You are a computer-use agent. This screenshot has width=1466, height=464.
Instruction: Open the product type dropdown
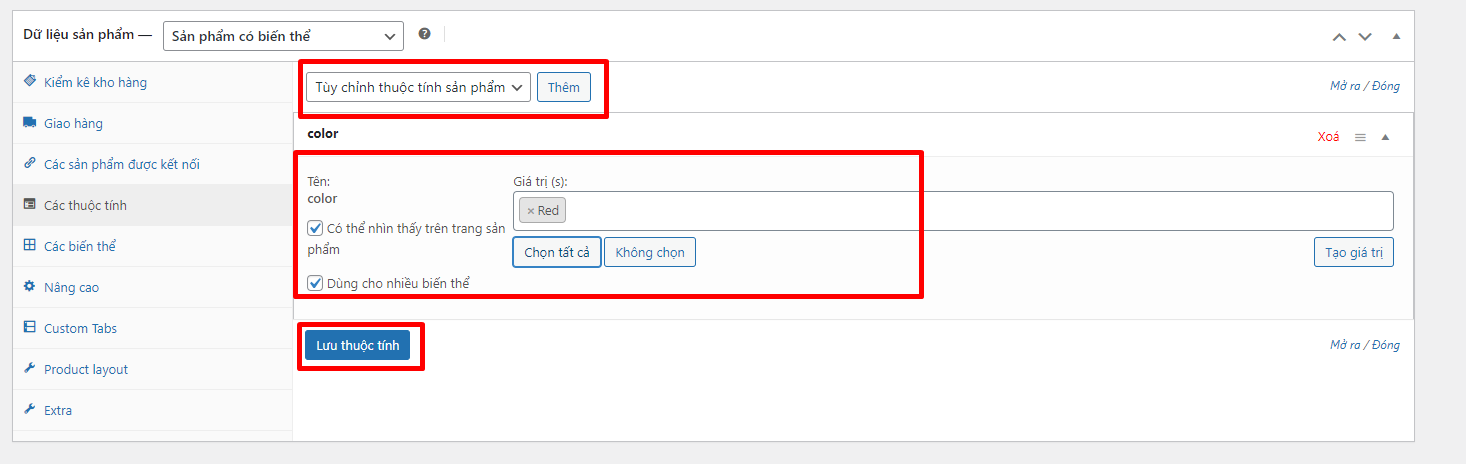click(x=283, y=36)
